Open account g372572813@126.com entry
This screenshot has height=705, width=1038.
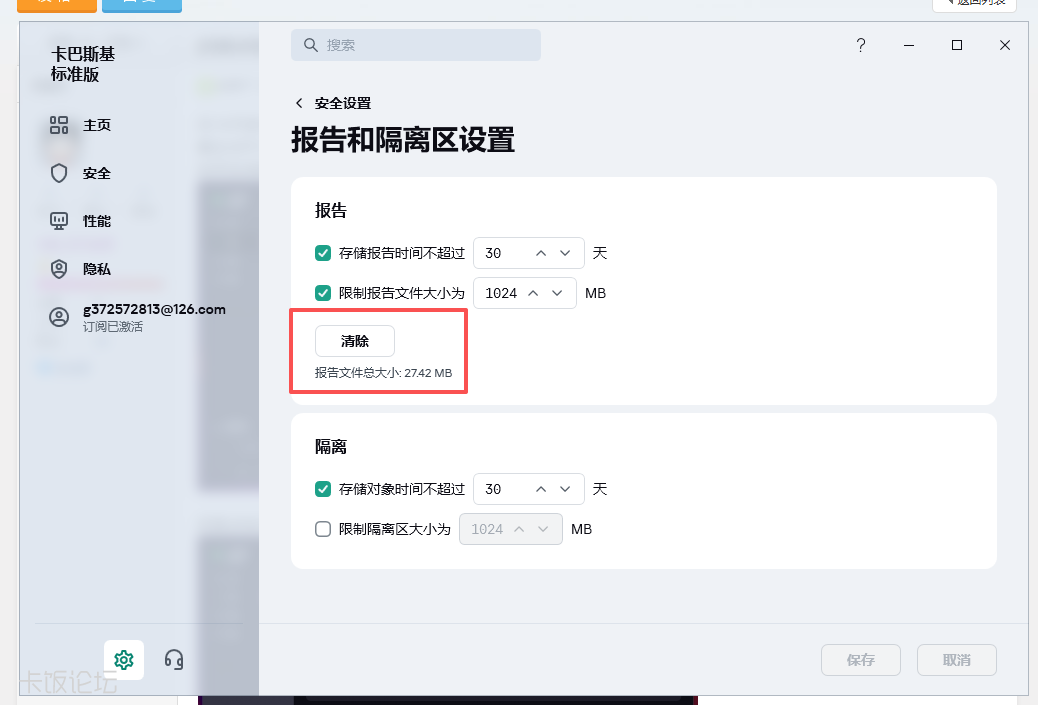tap(138, 317)
